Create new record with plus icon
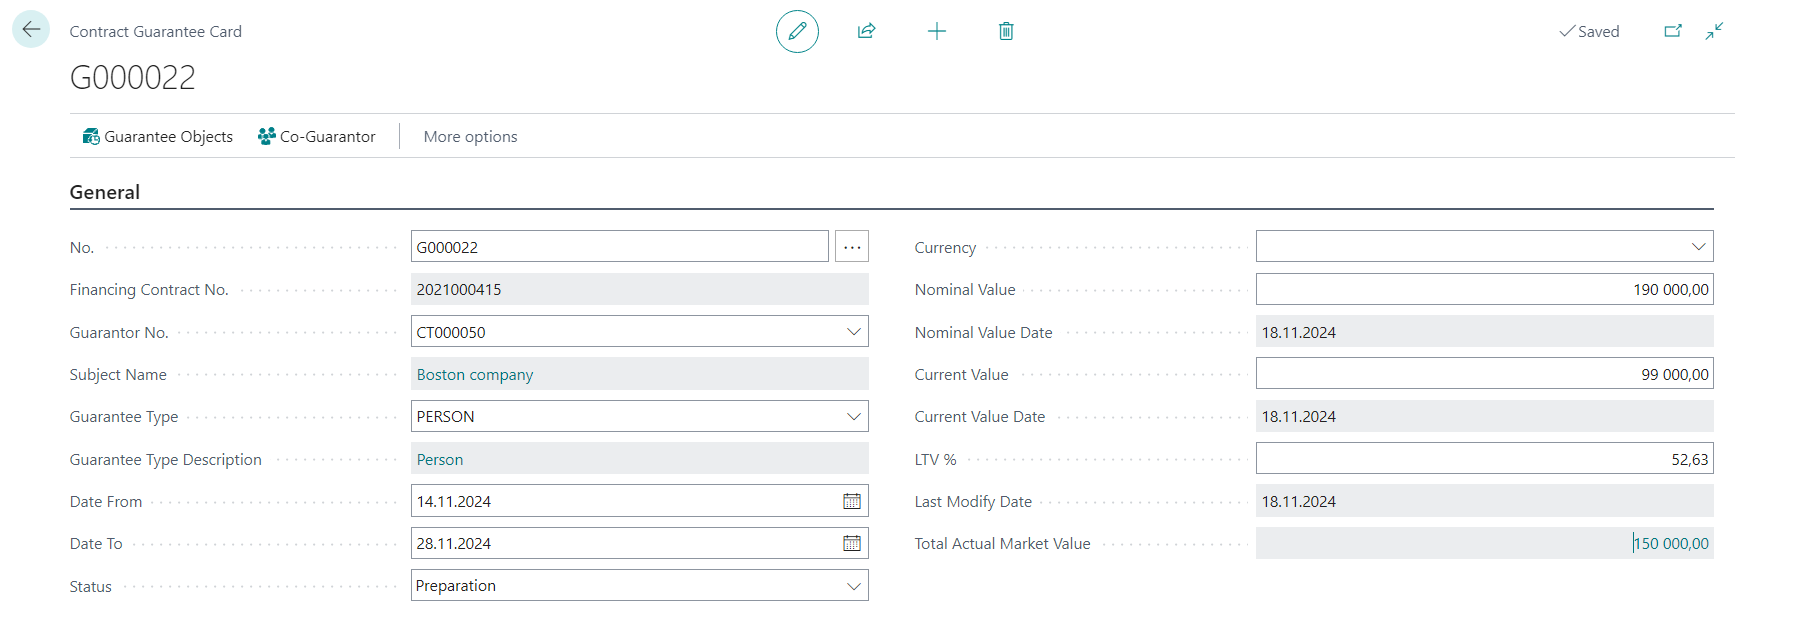 click(936, 32)
